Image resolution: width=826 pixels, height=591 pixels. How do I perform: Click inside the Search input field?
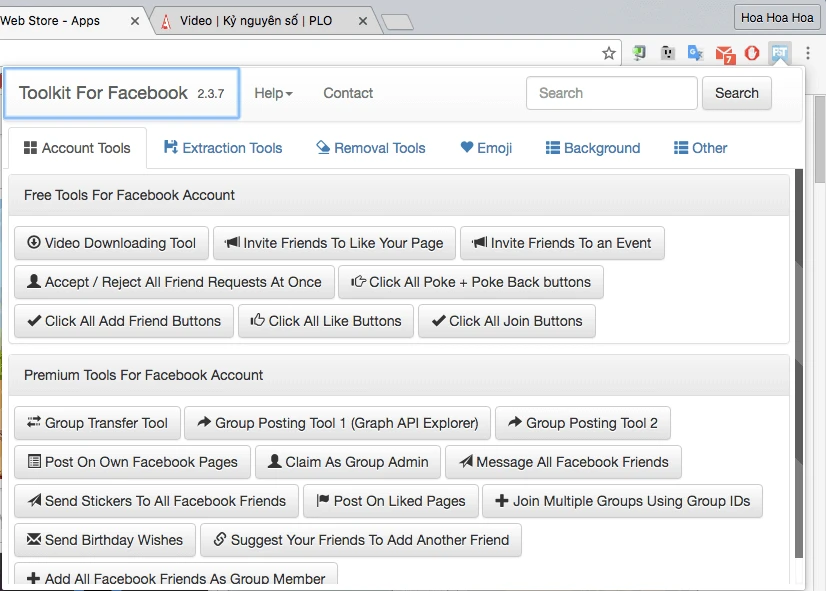click(x=611, y=93)
